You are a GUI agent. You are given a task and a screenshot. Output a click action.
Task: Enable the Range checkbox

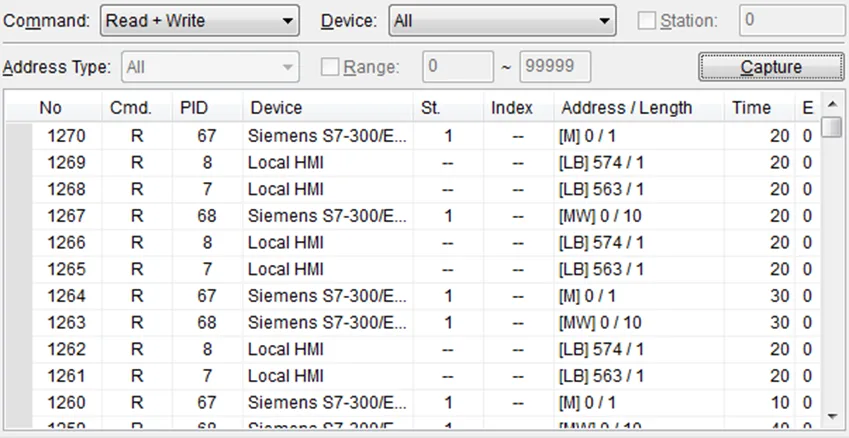(x=330, y=67)
